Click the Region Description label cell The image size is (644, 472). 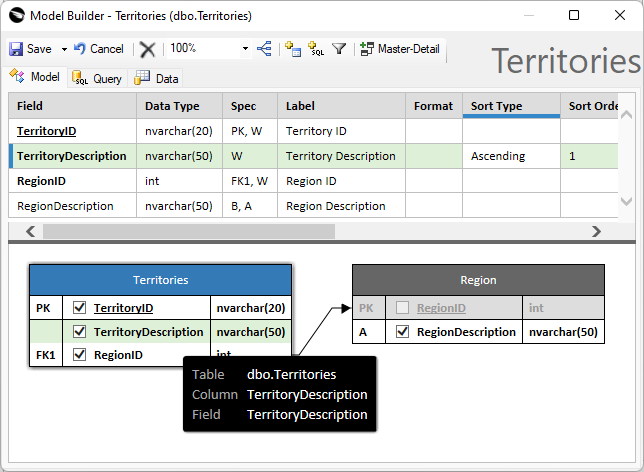pos(342,206)
